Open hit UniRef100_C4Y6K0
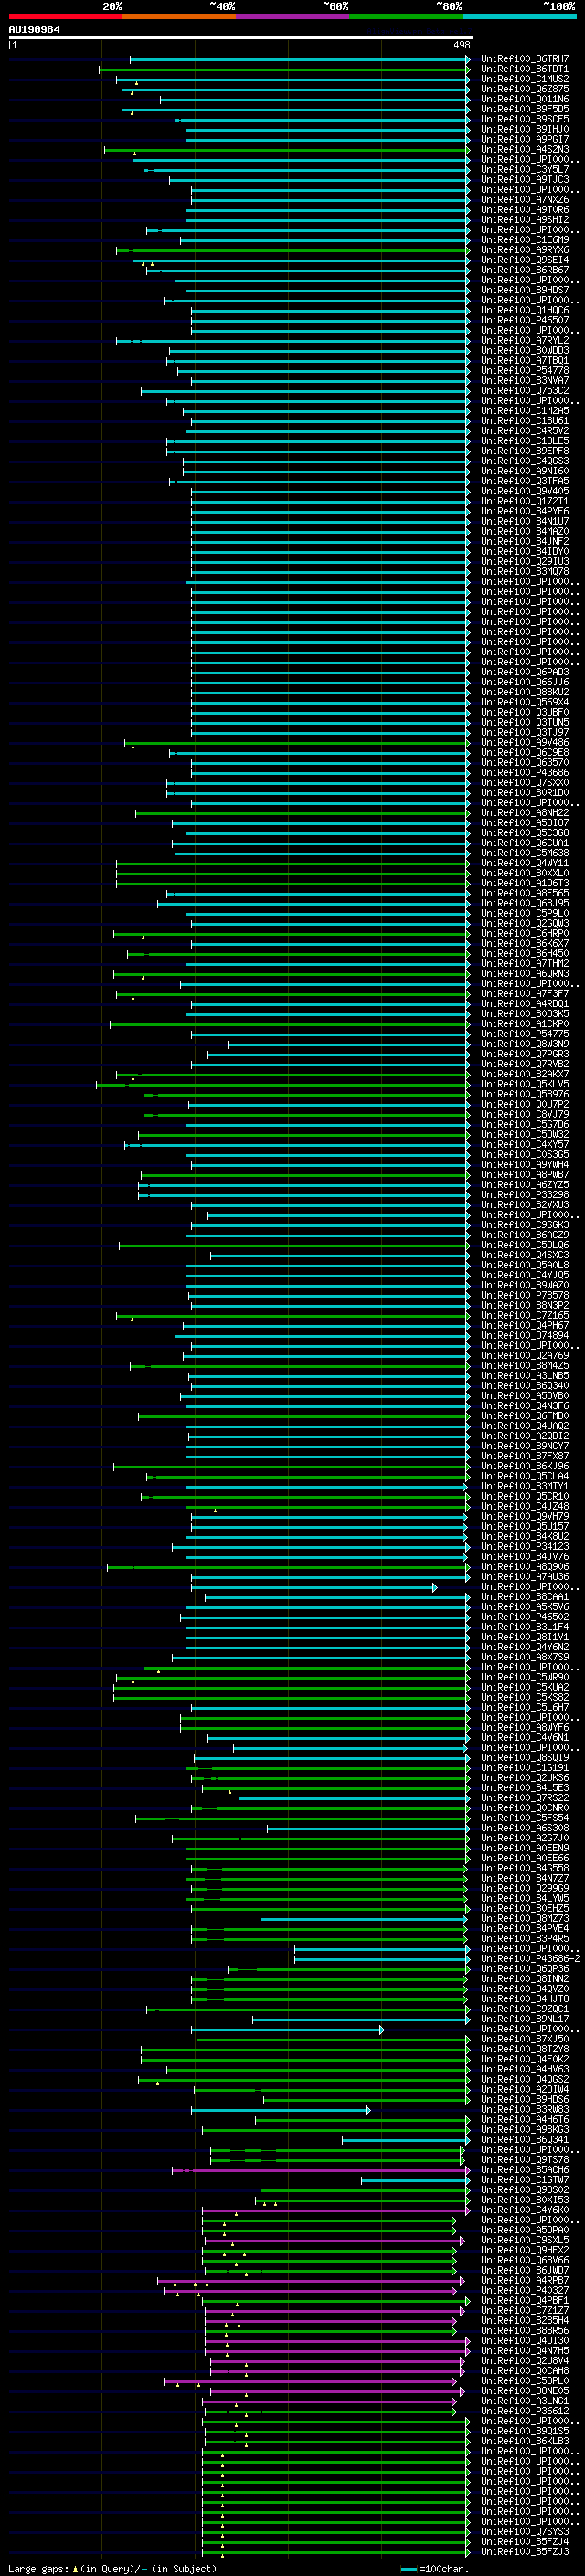 524,2210
